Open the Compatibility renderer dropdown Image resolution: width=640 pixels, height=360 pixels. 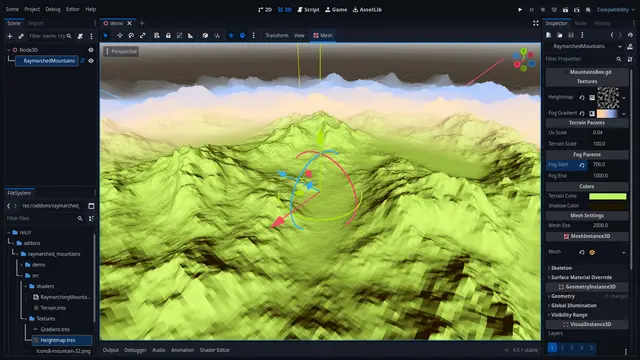[616, 9]
